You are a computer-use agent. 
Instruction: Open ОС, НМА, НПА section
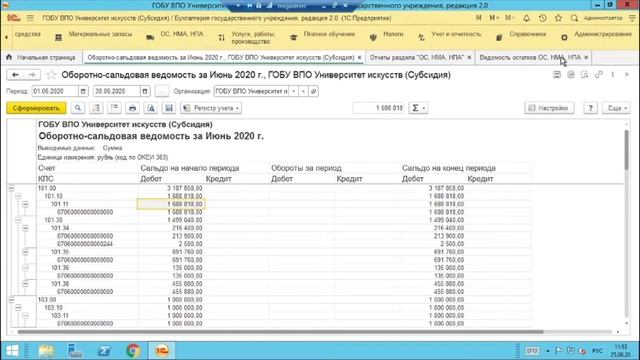[175, 37]
